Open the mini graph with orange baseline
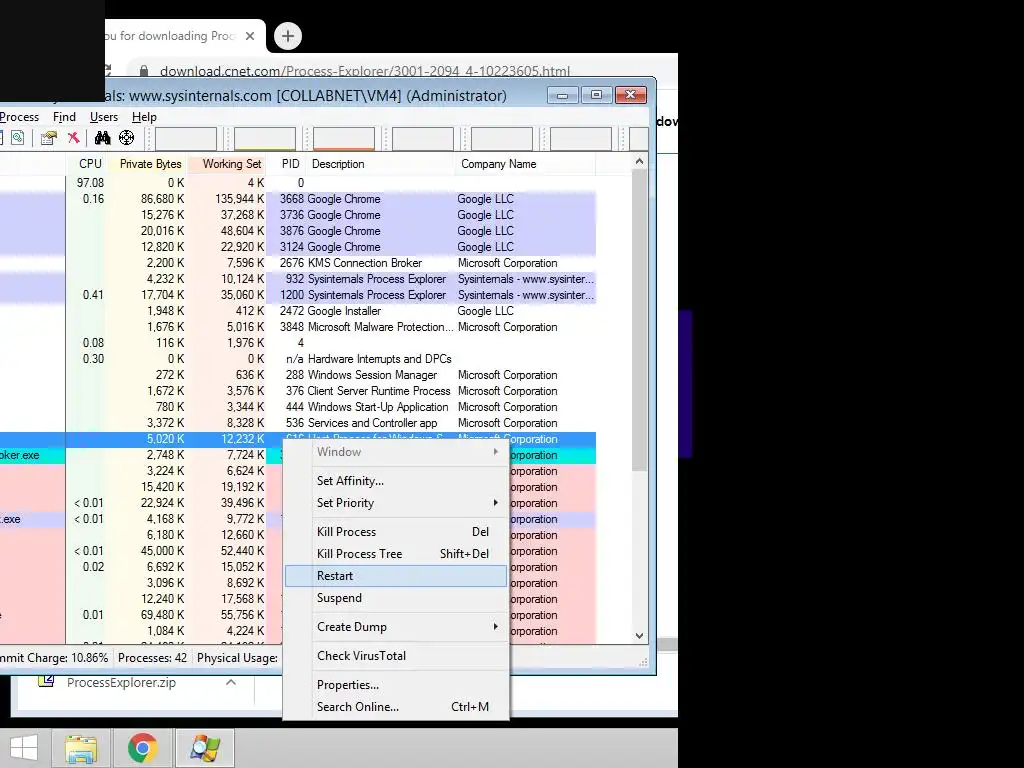 click(x=344, y=139)
